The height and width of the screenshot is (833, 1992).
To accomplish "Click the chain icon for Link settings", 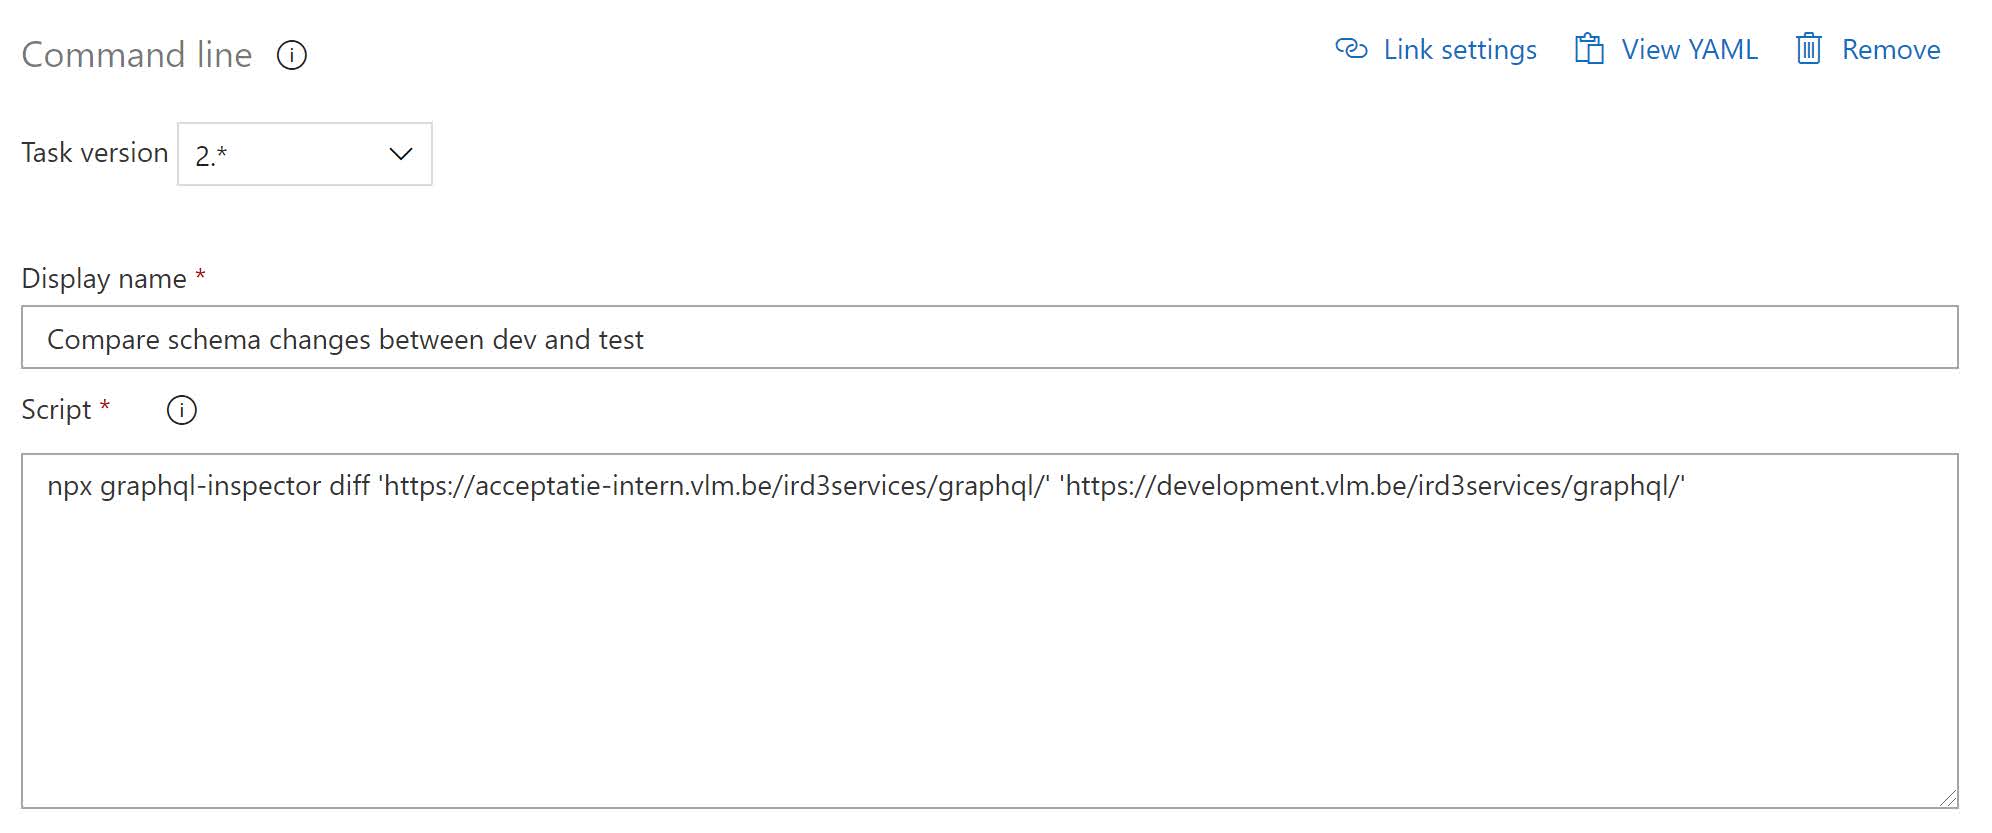I will pyautogui.click(x=1351, y=49).
